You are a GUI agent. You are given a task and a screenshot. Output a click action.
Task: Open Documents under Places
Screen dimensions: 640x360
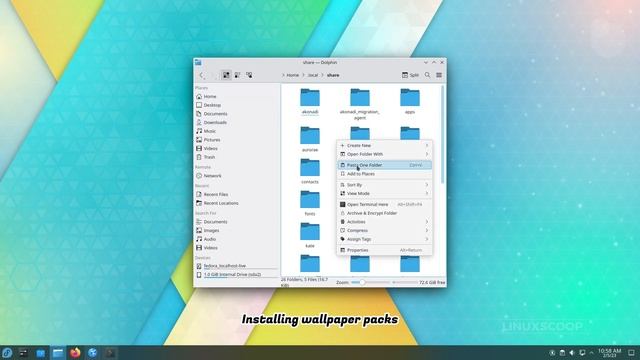click(x=237, y=114)
